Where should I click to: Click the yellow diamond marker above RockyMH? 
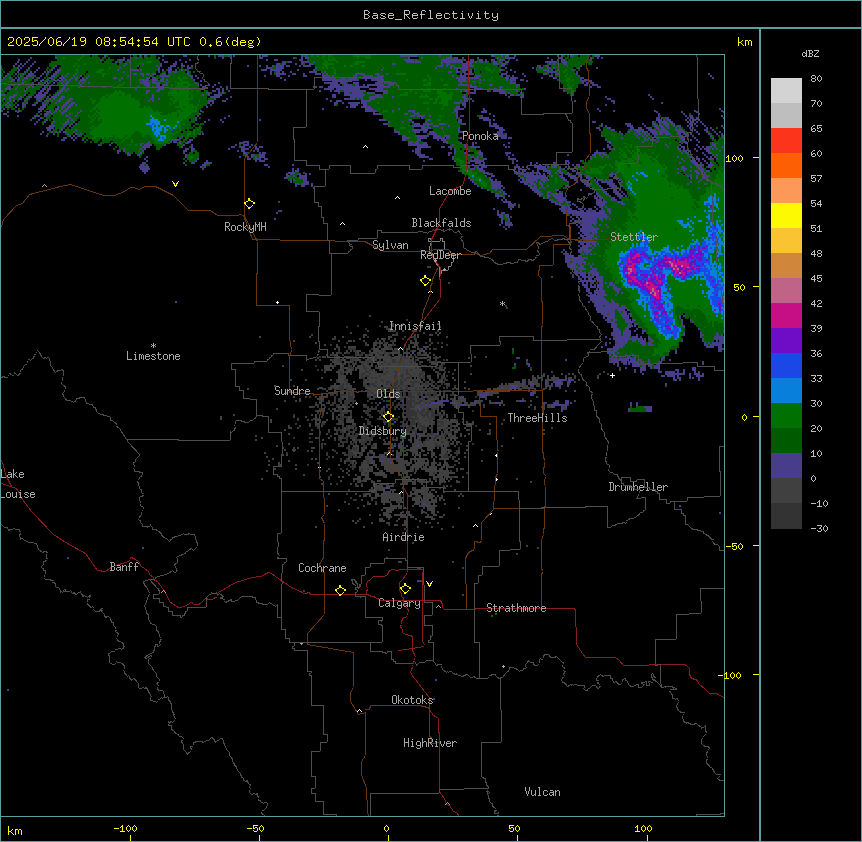pyautogui.click(x=250, y=204)
